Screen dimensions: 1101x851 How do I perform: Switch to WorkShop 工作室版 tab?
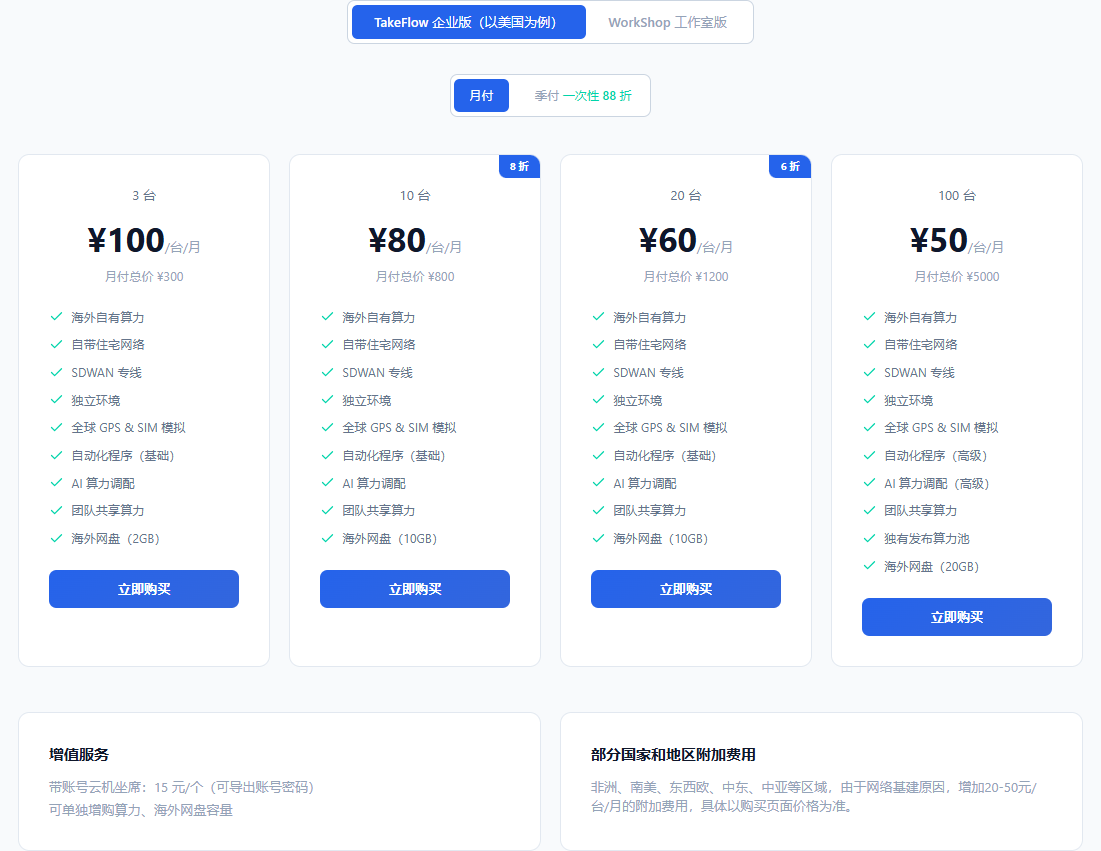click(x=667, y=22)
